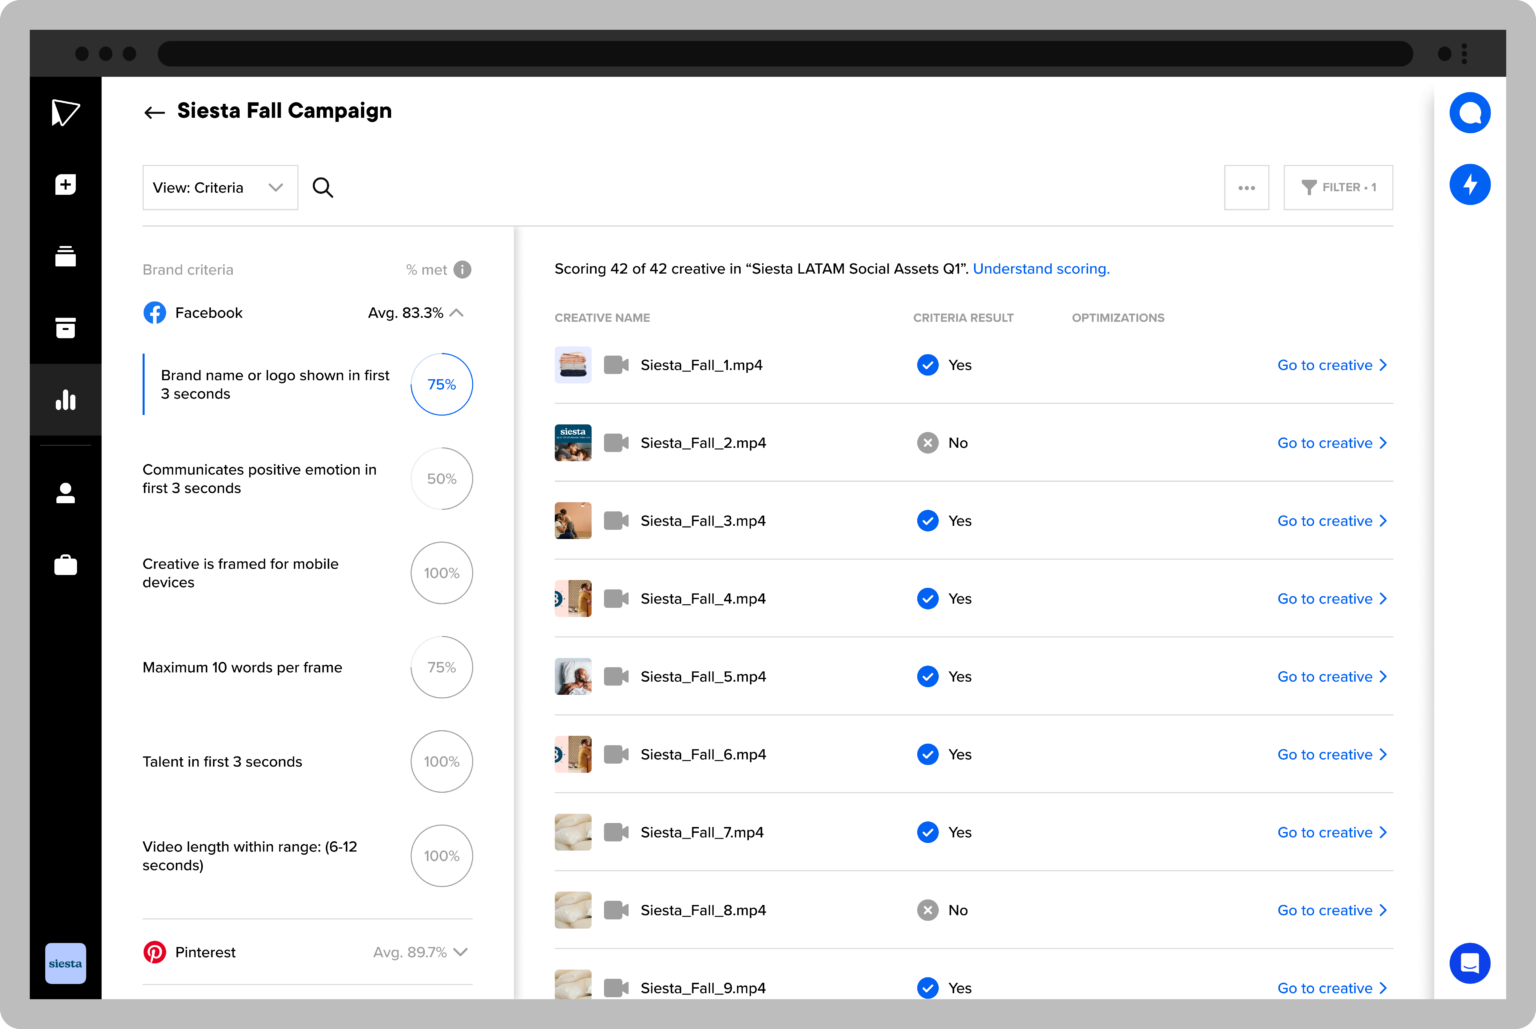1536x1029 pixels.
Task: Open the View: Criteria dropdown
Action: pyautogui.click(x=220, y=187)
